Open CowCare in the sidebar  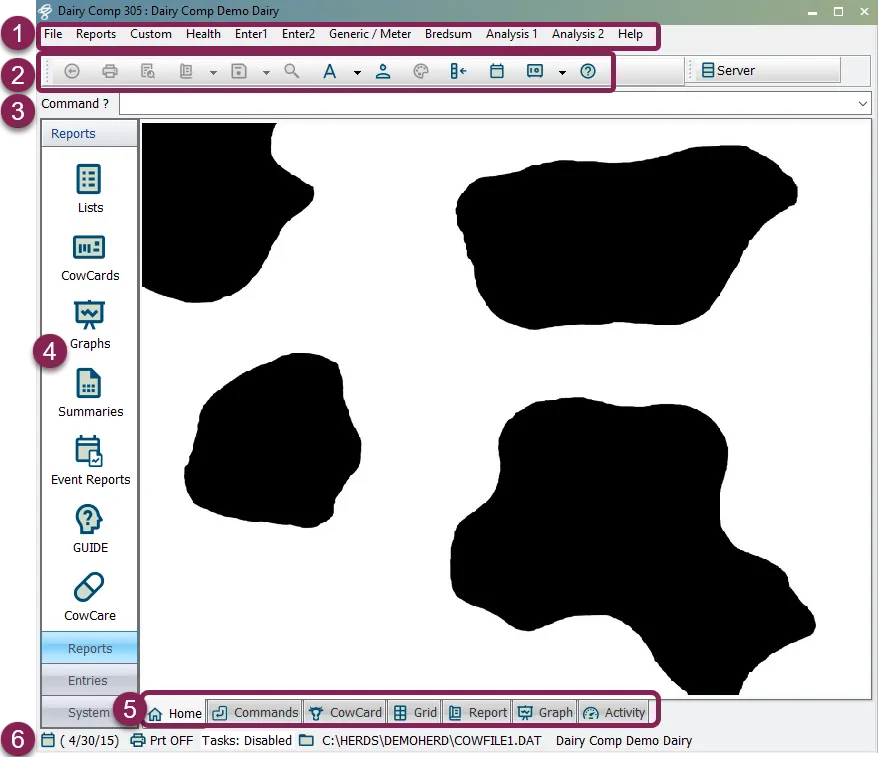click(x=90, y=597)
